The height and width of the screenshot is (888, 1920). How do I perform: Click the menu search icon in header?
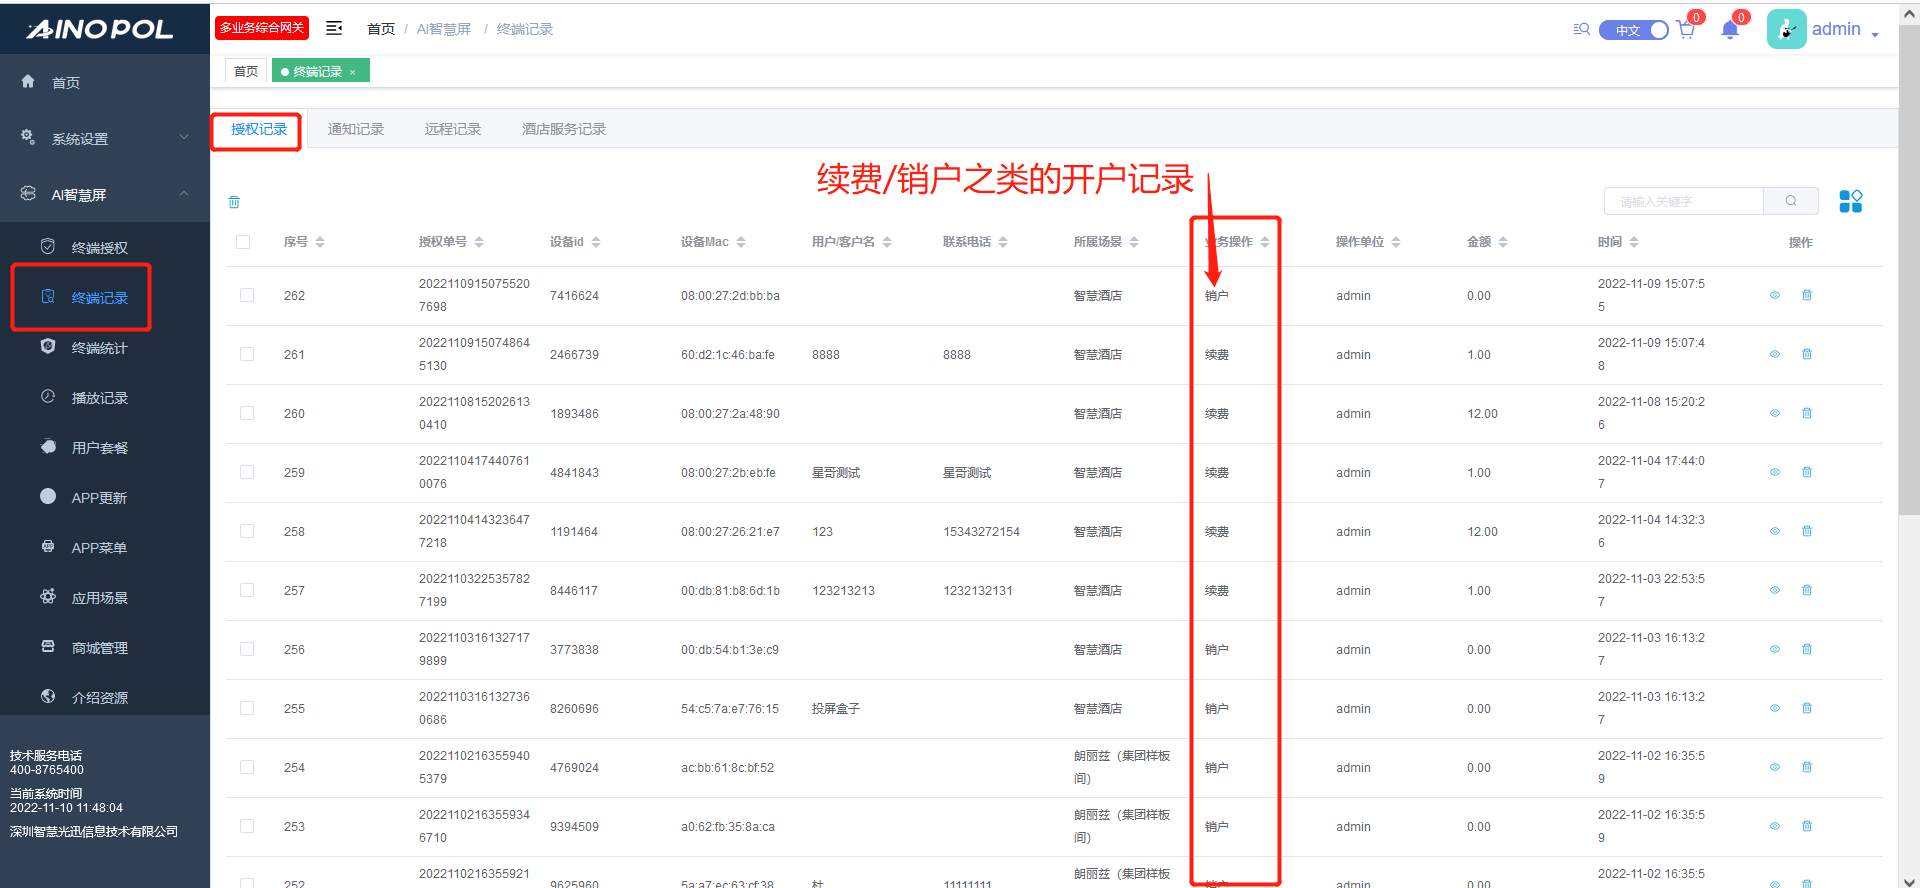click(1581, 29)
